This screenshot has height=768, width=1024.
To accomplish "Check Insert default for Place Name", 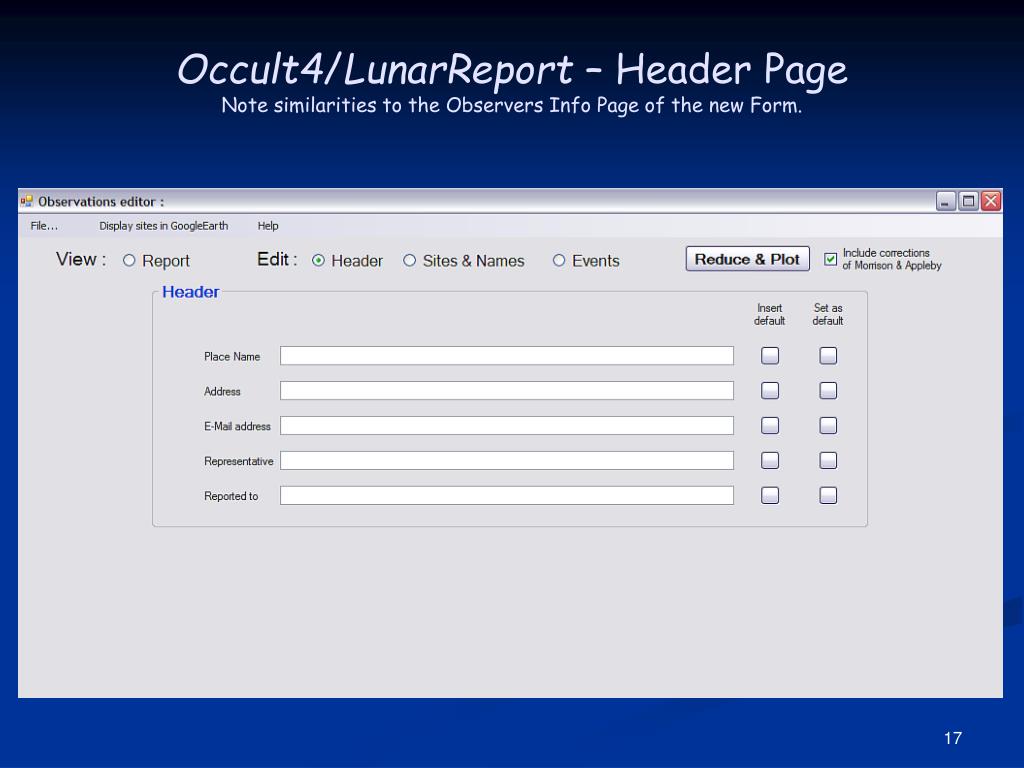I will 770,356.
